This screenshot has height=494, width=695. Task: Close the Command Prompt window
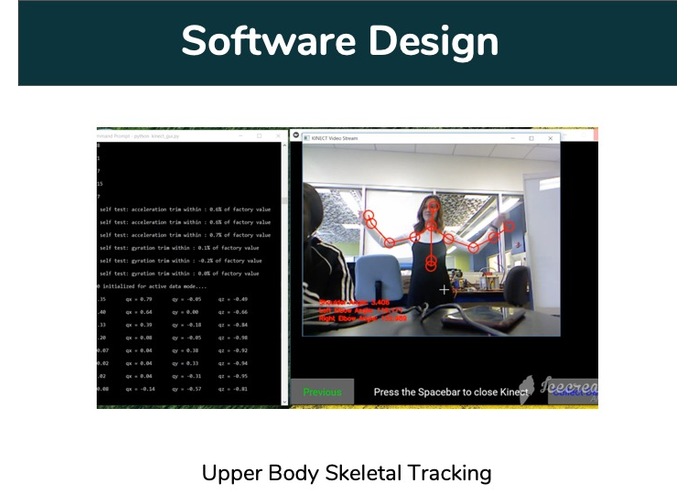coord(278,136)
